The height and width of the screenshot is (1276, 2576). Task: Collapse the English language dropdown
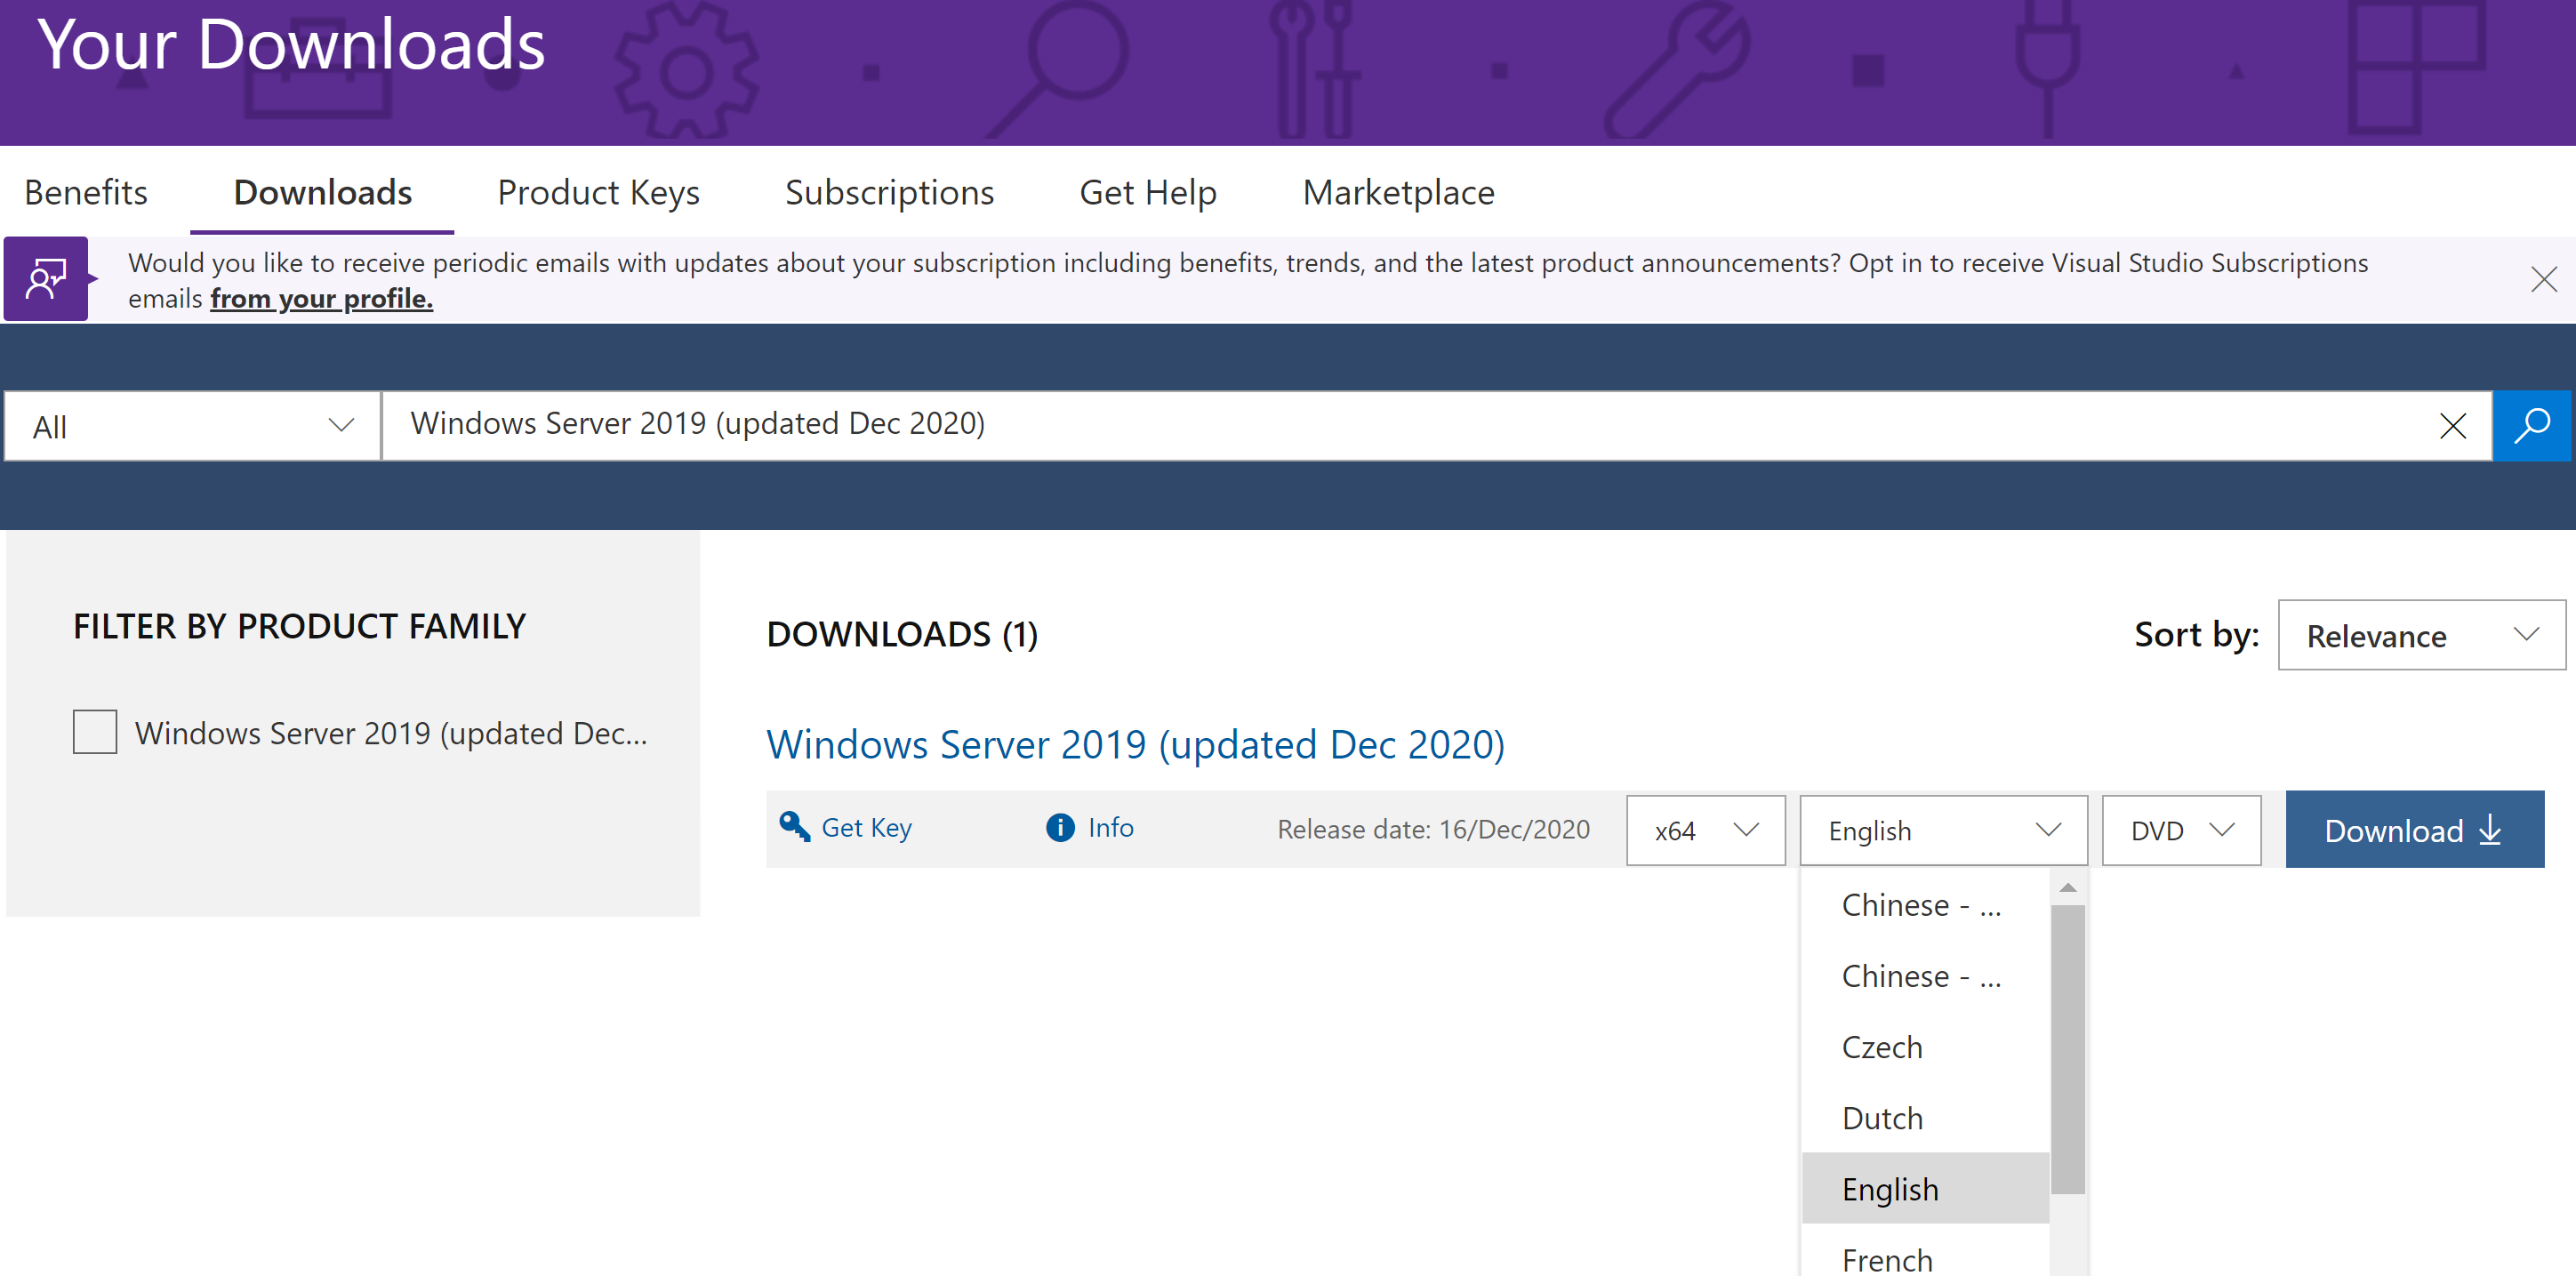point(1943,830)
